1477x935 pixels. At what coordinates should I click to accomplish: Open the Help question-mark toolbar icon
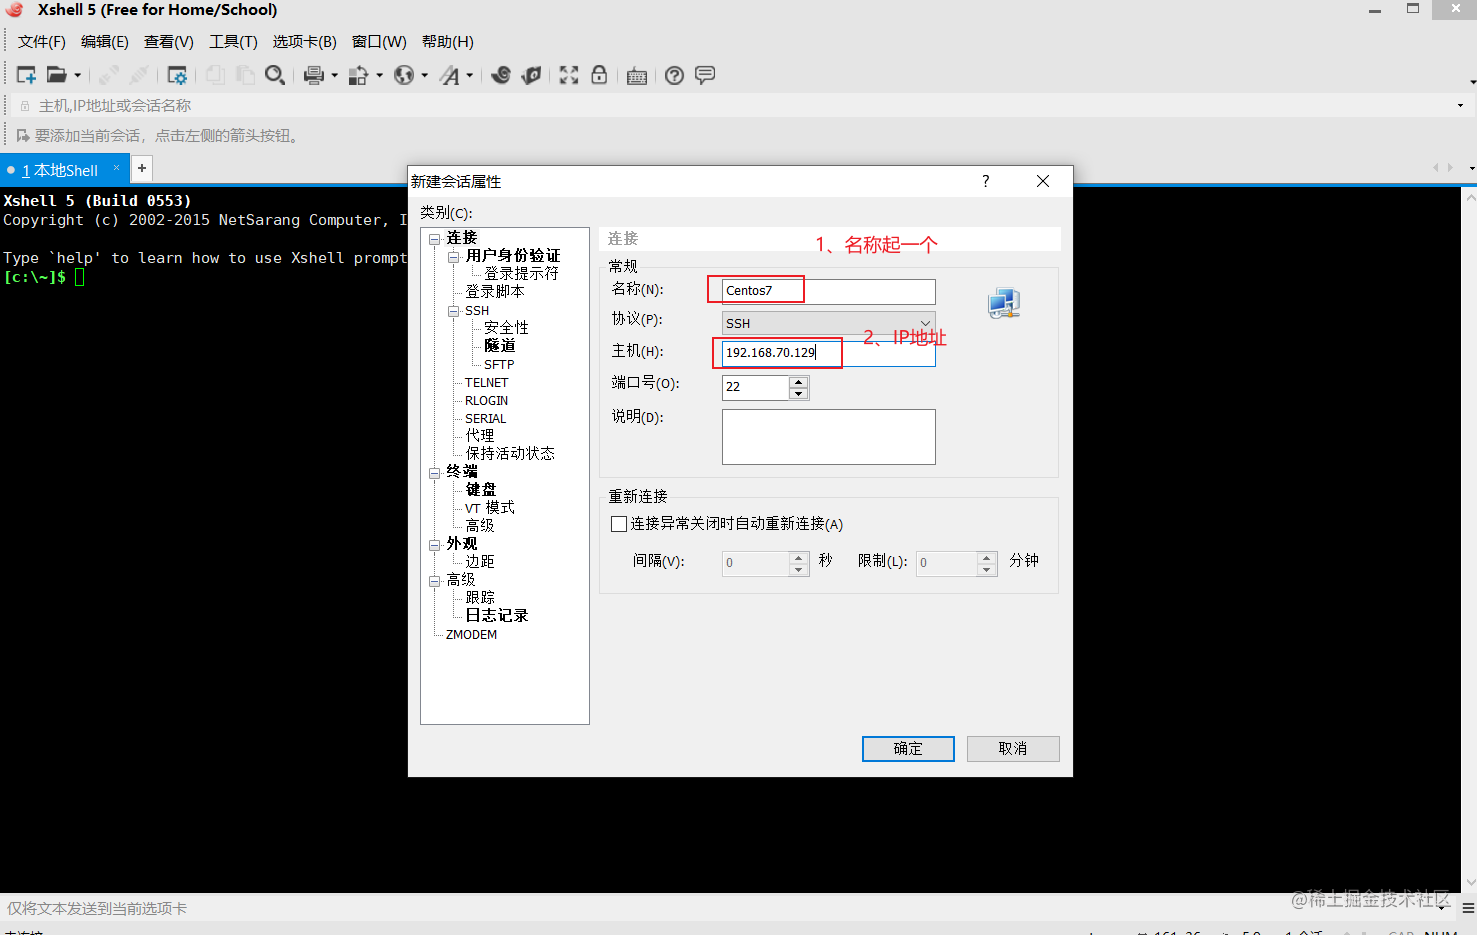pos(675,75)
